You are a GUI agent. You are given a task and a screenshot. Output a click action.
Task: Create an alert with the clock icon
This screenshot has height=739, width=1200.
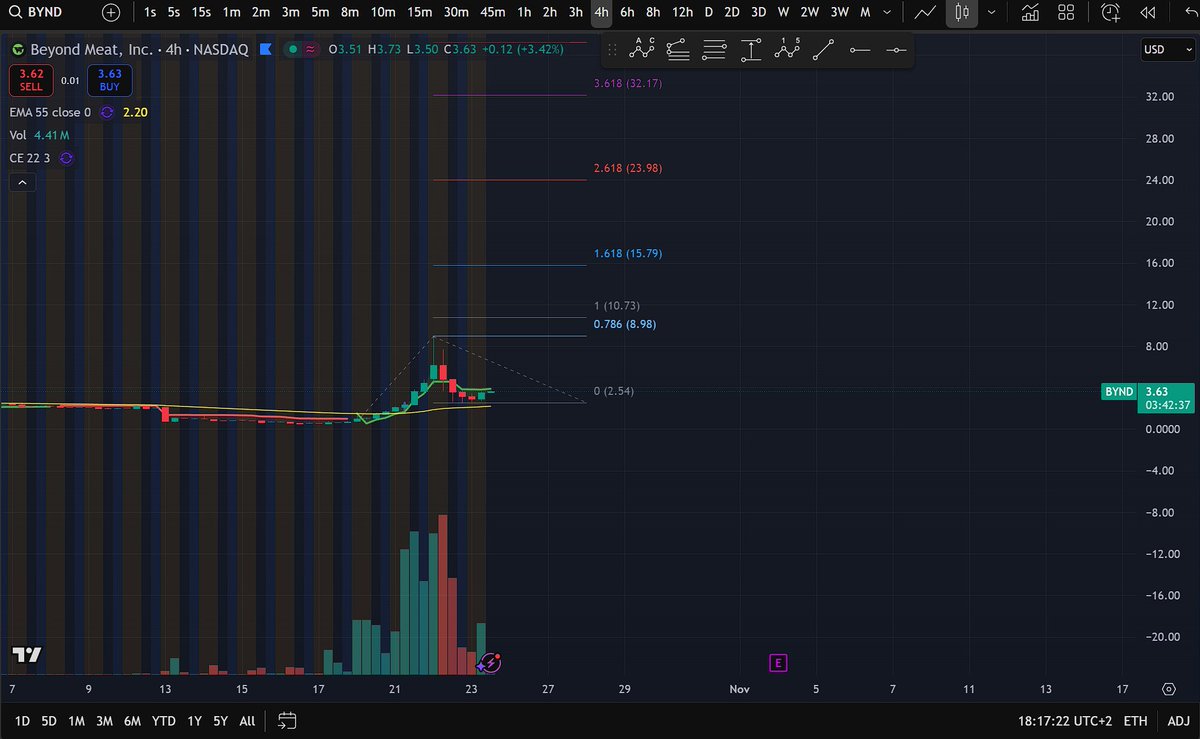click(1110, 13)
